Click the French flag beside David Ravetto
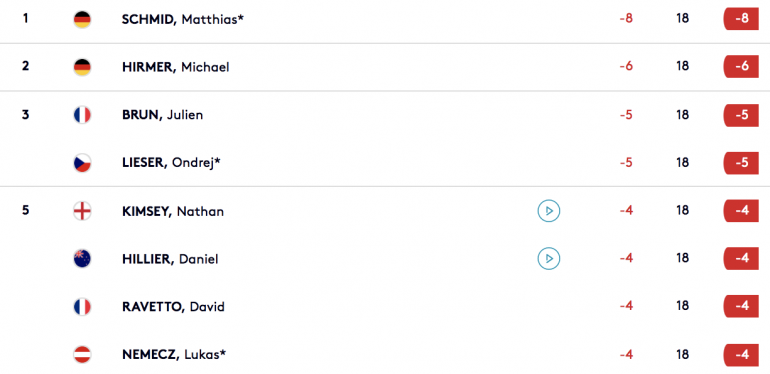Image resolution: width=770 pixels, height=374 pixels. click(x=82, y=307)
